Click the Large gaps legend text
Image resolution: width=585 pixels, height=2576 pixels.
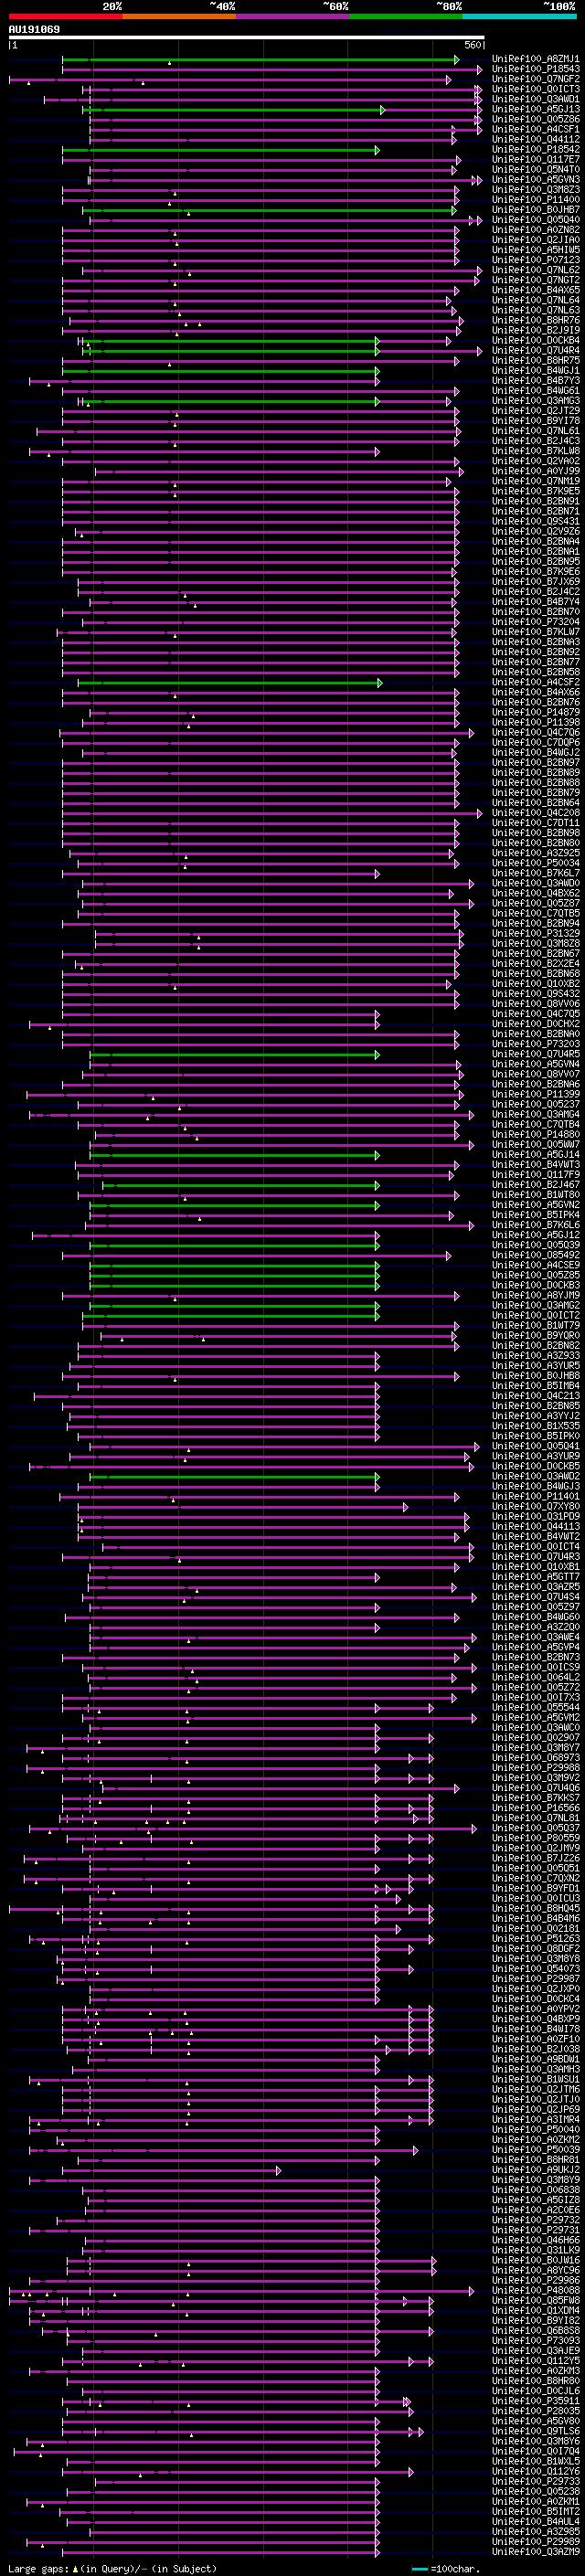click(112, 2569)
